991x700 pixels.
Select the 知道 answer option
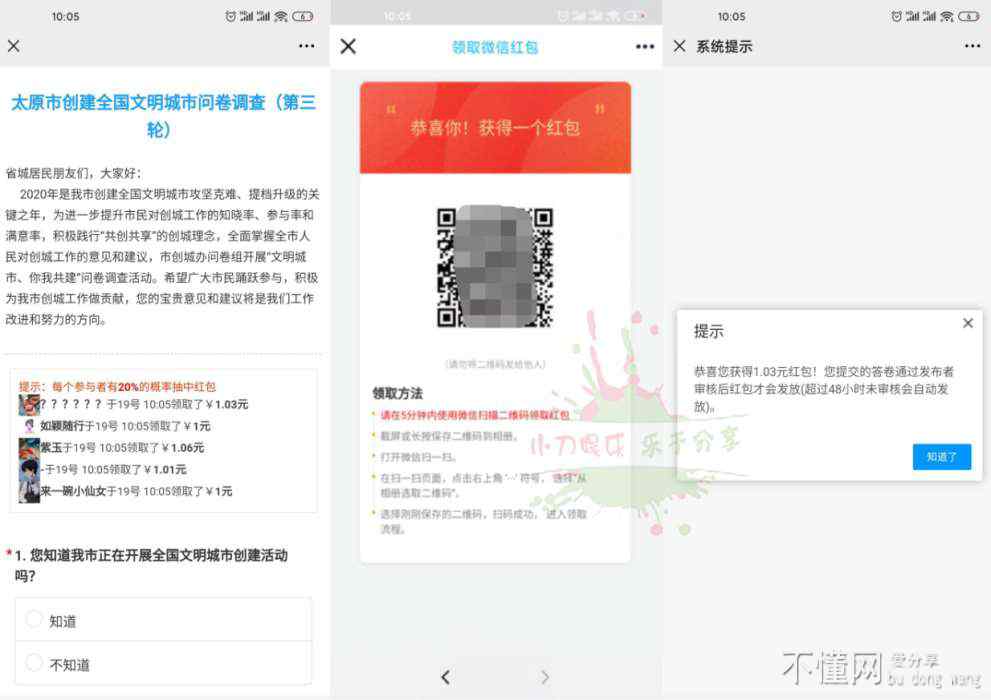[163, 620]
